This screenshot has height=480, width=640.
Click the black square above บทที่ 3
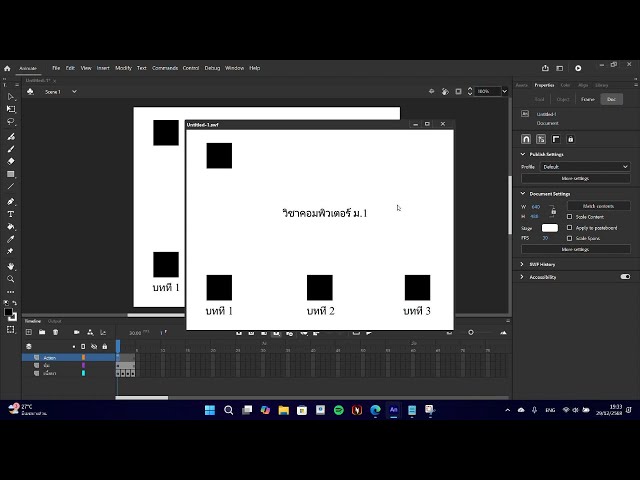click(x=417, y=287)
